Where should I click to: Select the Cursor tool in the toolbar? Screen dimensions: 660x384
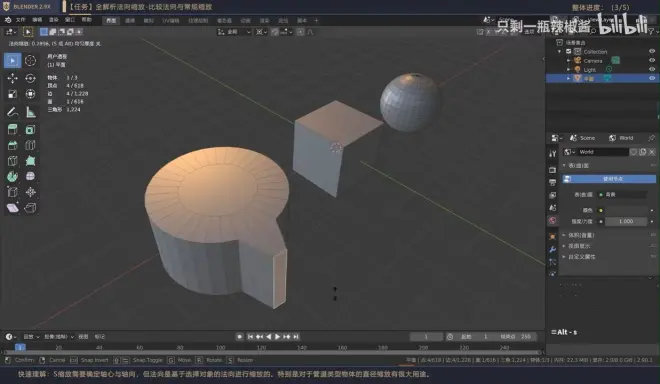click(30, 61)
